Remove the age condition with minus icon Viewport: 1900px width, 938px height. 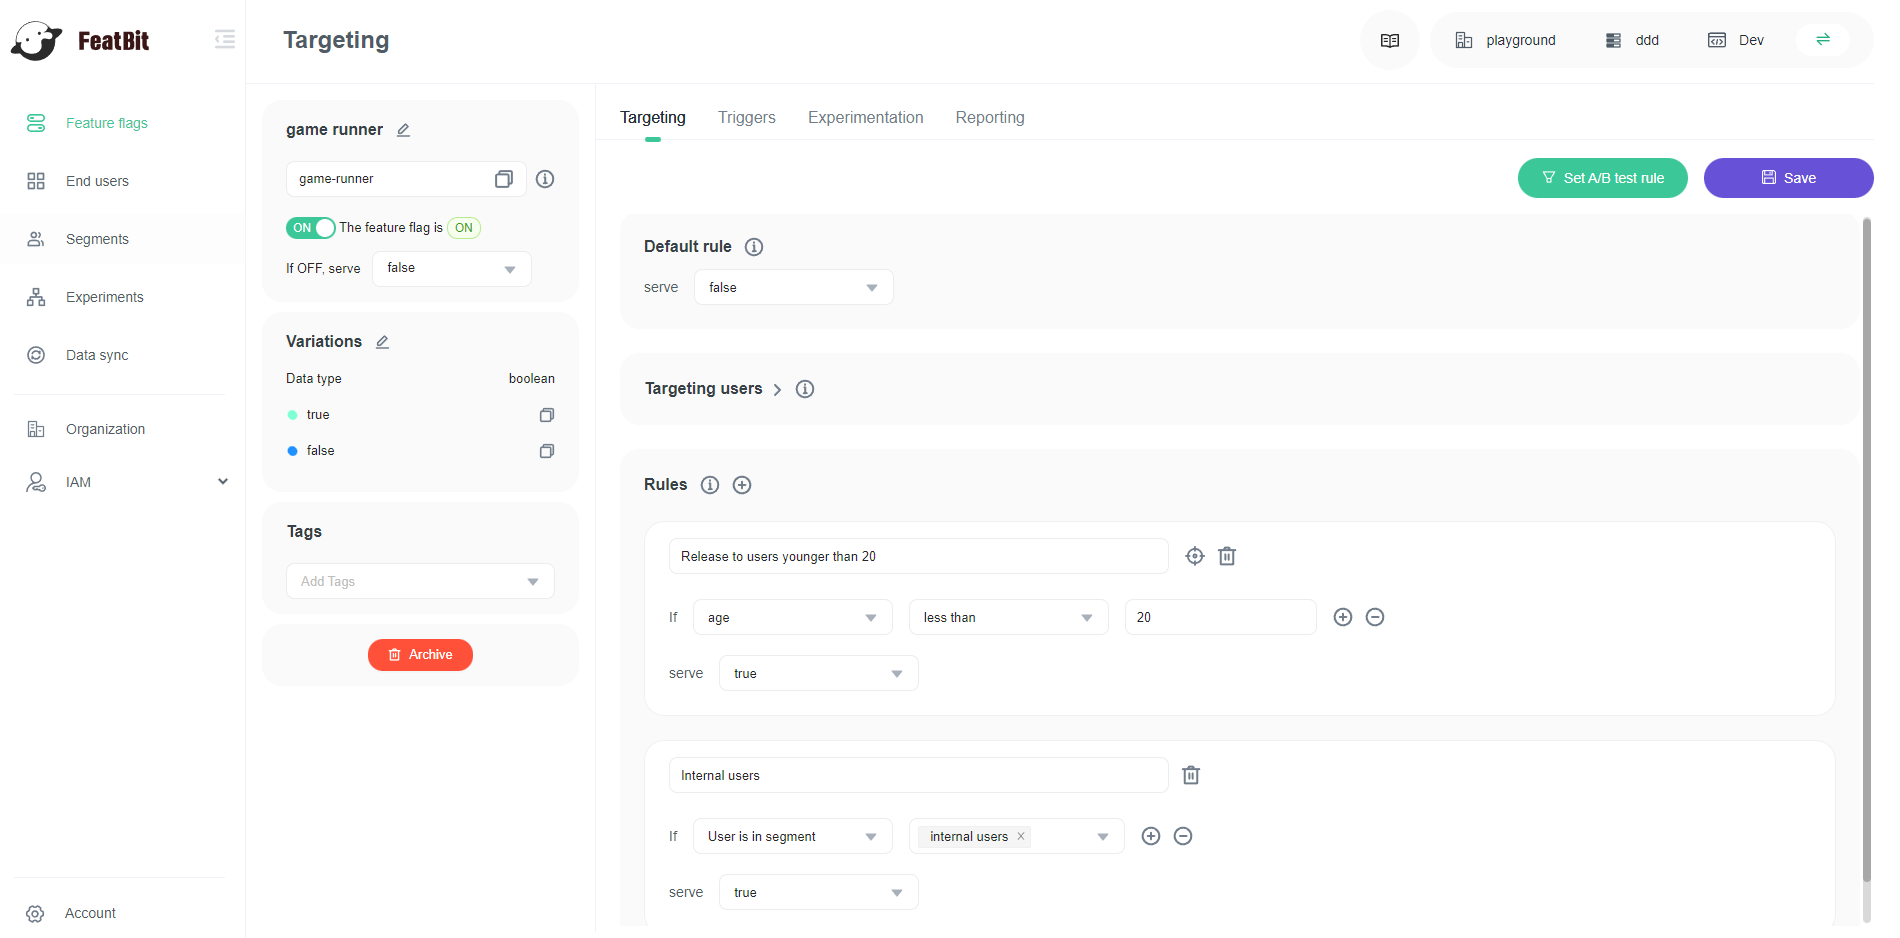click(1375, 617)
